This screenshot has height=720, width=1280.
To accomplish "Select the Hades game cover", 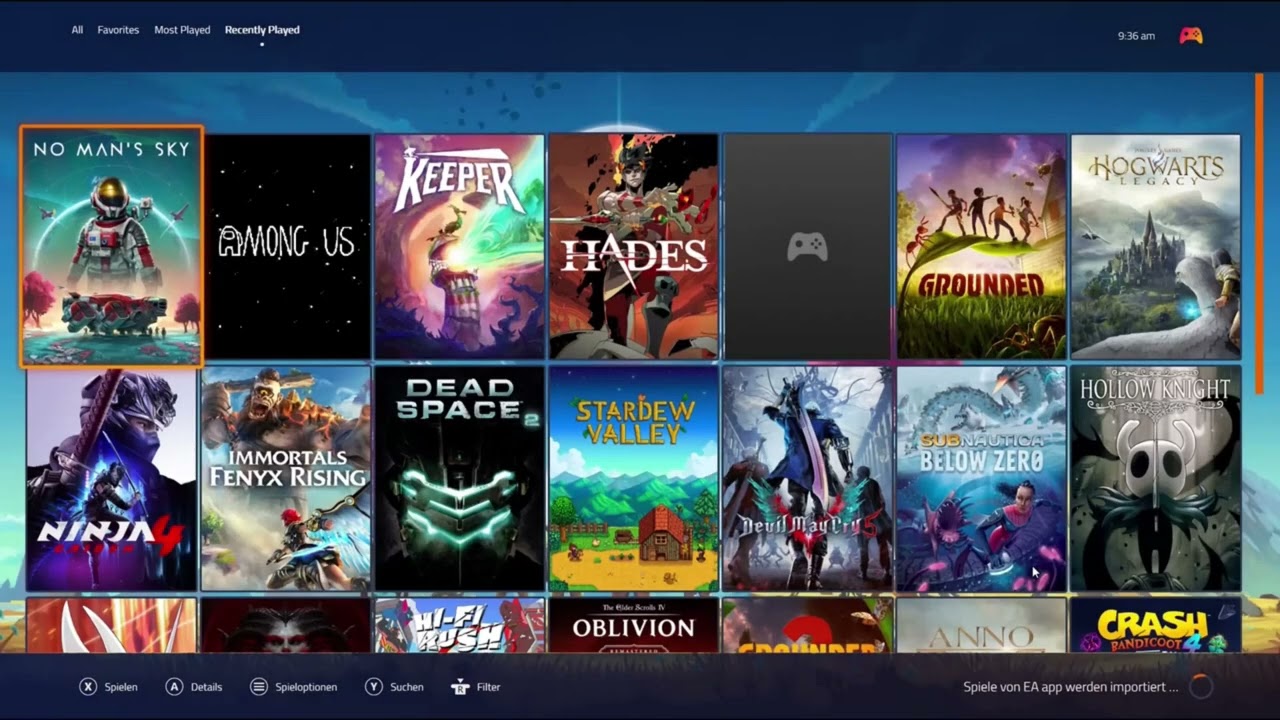I will tap(633, 246).
